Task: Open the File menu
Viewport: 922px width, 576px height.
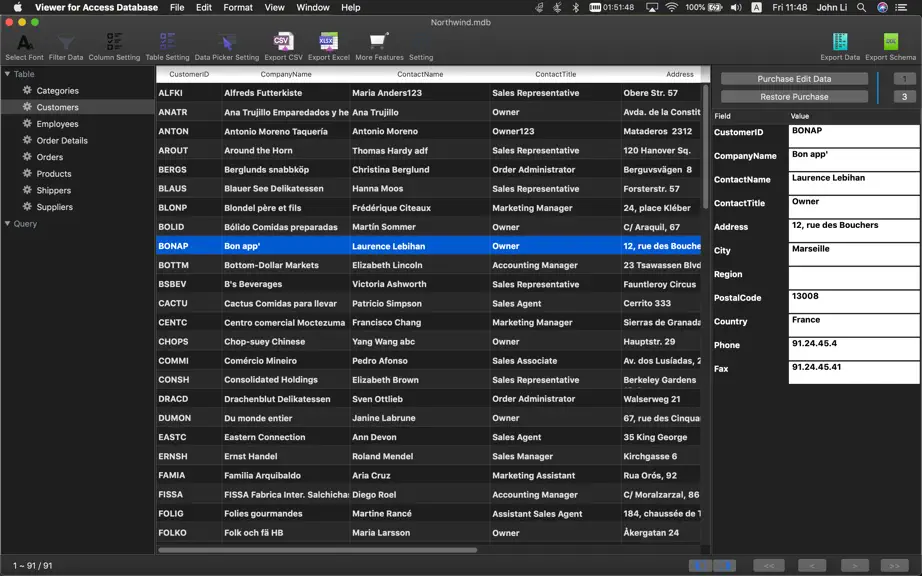Action: click(x=177, y=7)
